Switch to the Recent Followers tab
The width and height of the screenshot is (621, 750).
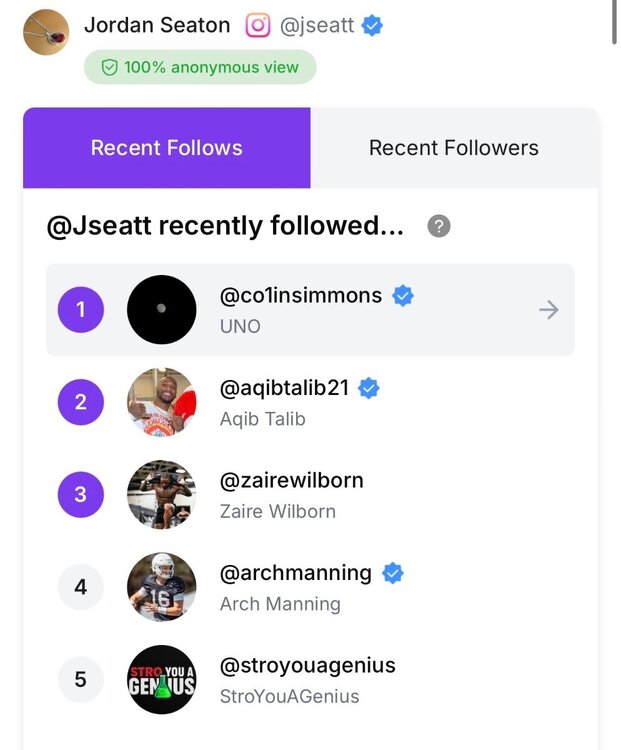pyautogui.click(x=454, y=148)
